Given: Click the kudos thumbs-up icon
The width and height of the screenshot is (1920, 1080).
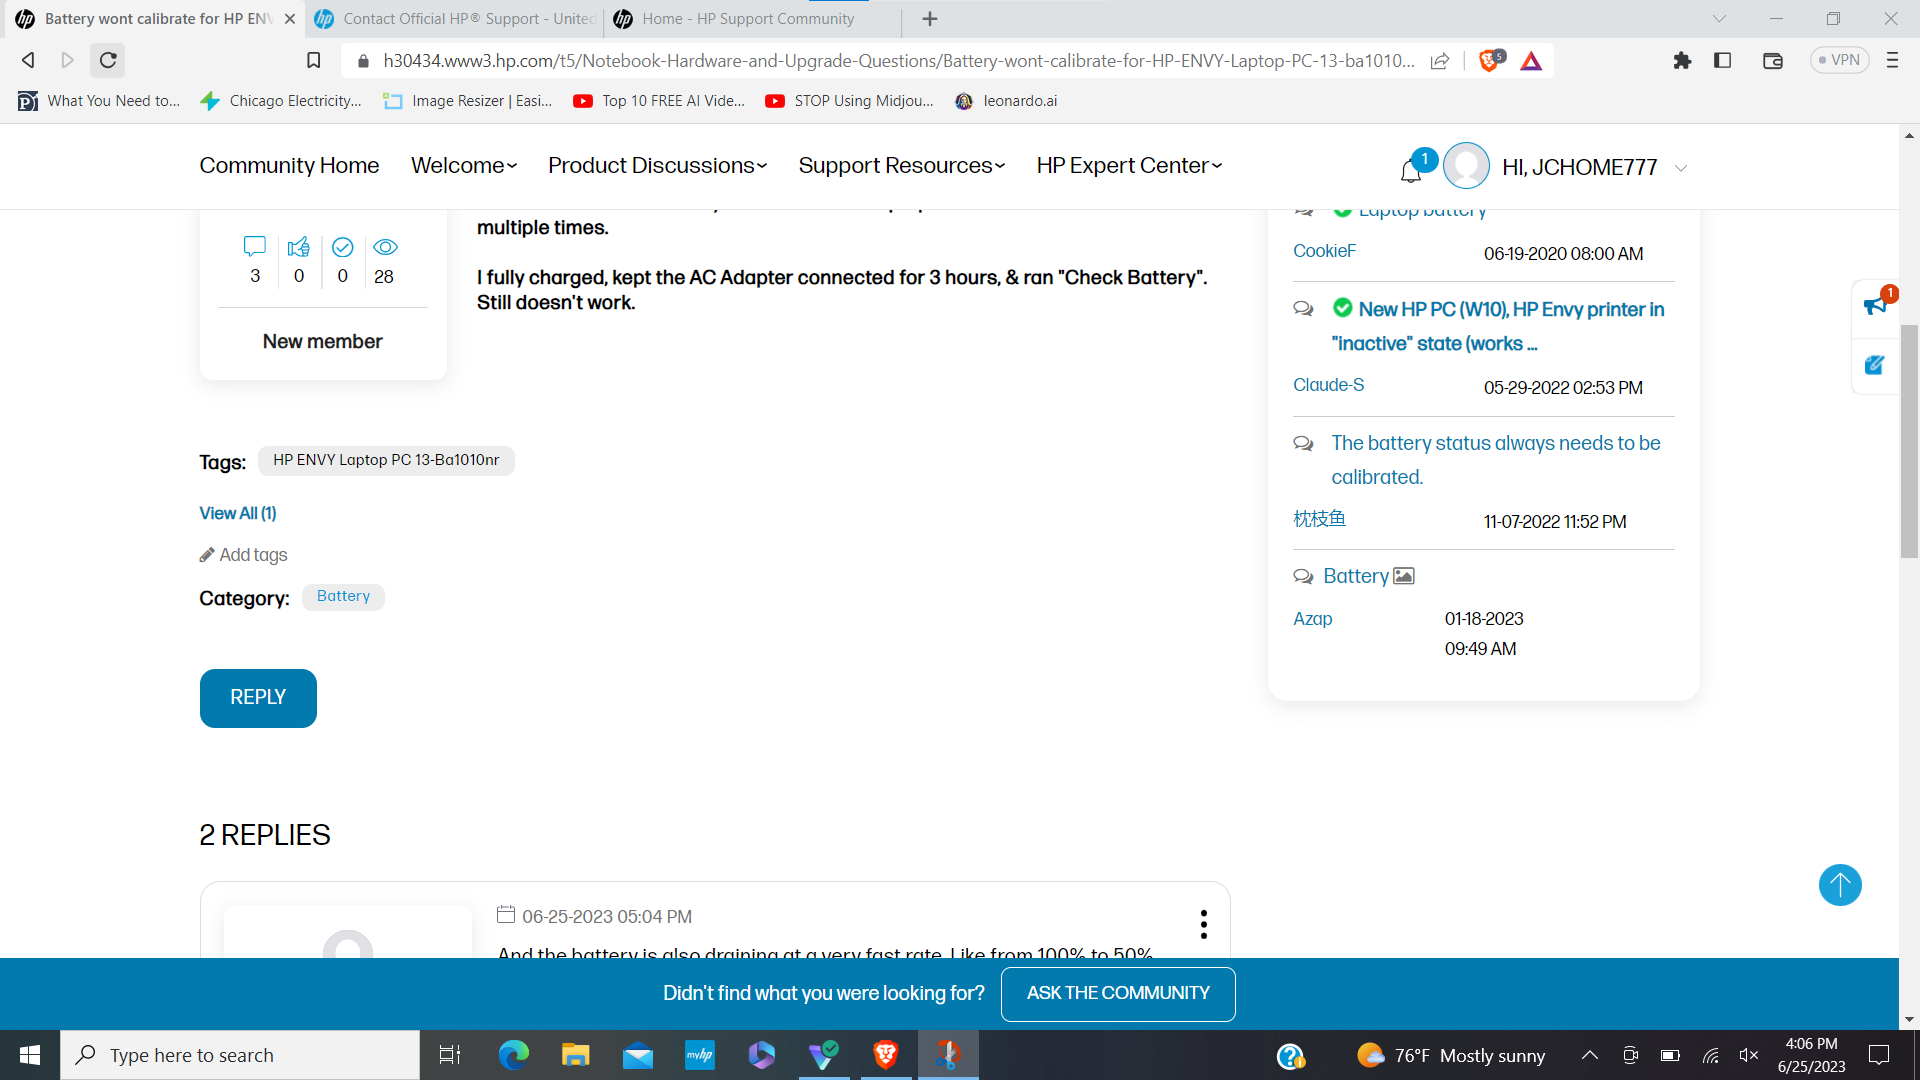Looking at the screenshot, I should (298, 247).
